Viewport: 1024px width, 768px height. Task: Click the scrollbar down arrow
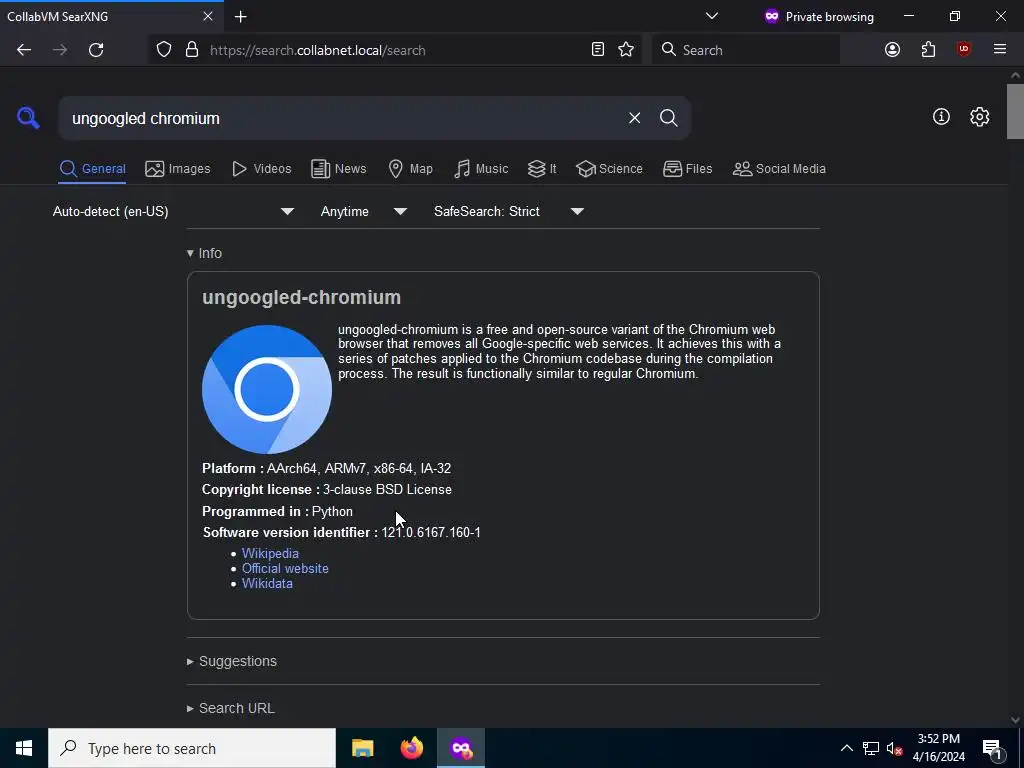click(x=1015, y=720)
